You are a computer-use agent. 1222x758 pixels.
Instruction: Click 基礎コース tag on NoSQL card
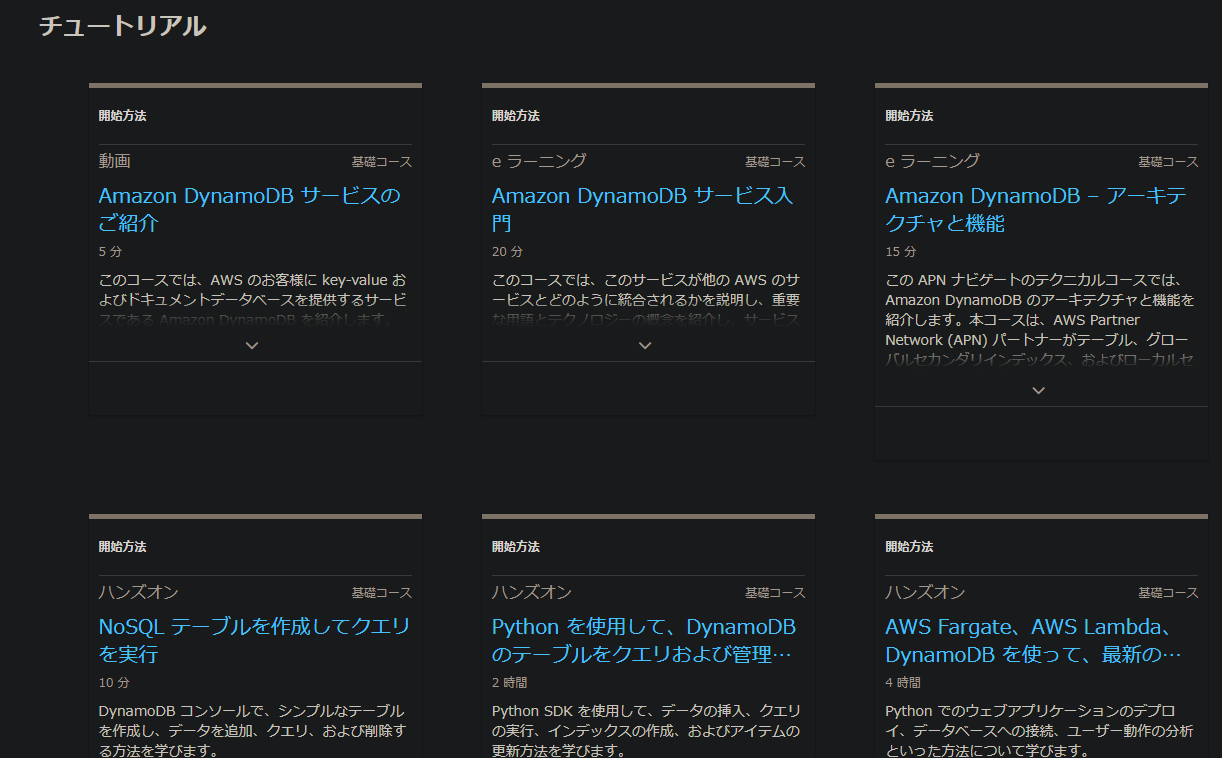click(x=381, y=593)
